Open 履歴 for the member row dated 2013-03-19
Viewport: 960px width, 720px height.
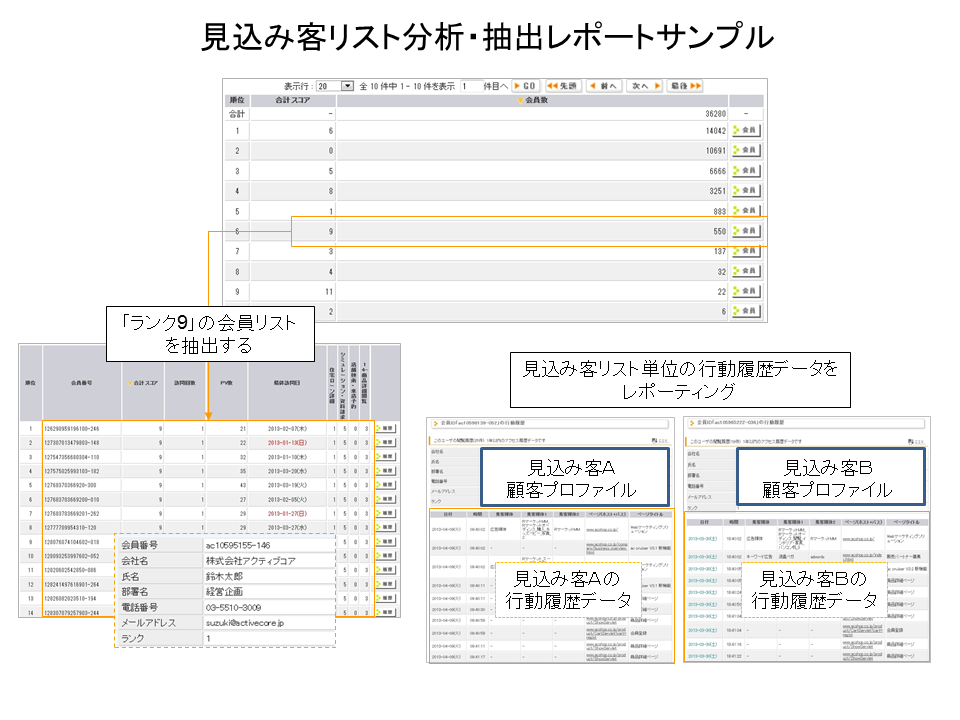pyautogui.click(x=386, y=485)
